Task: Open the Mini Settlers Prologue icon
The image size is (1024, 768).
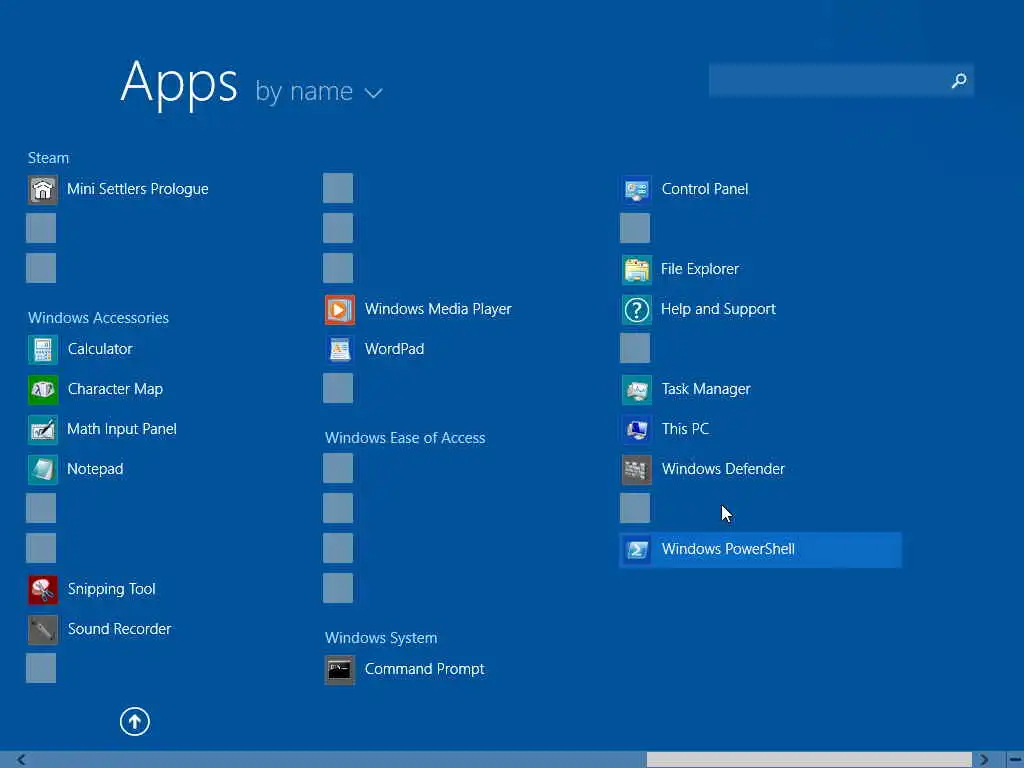Action: [42, 189]
